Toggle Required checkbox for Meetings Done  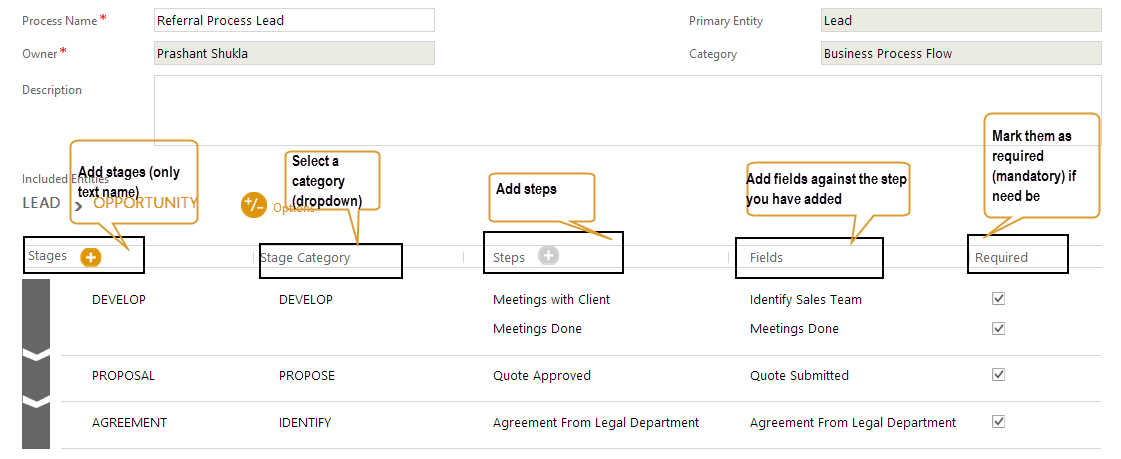click(997, 328)
